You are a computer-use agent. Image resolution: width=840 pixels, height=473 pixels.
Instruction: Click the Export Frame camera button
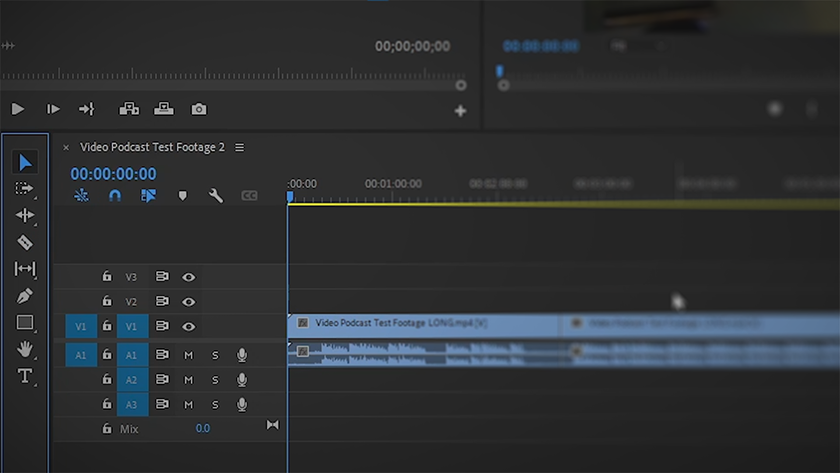[199, 109]
